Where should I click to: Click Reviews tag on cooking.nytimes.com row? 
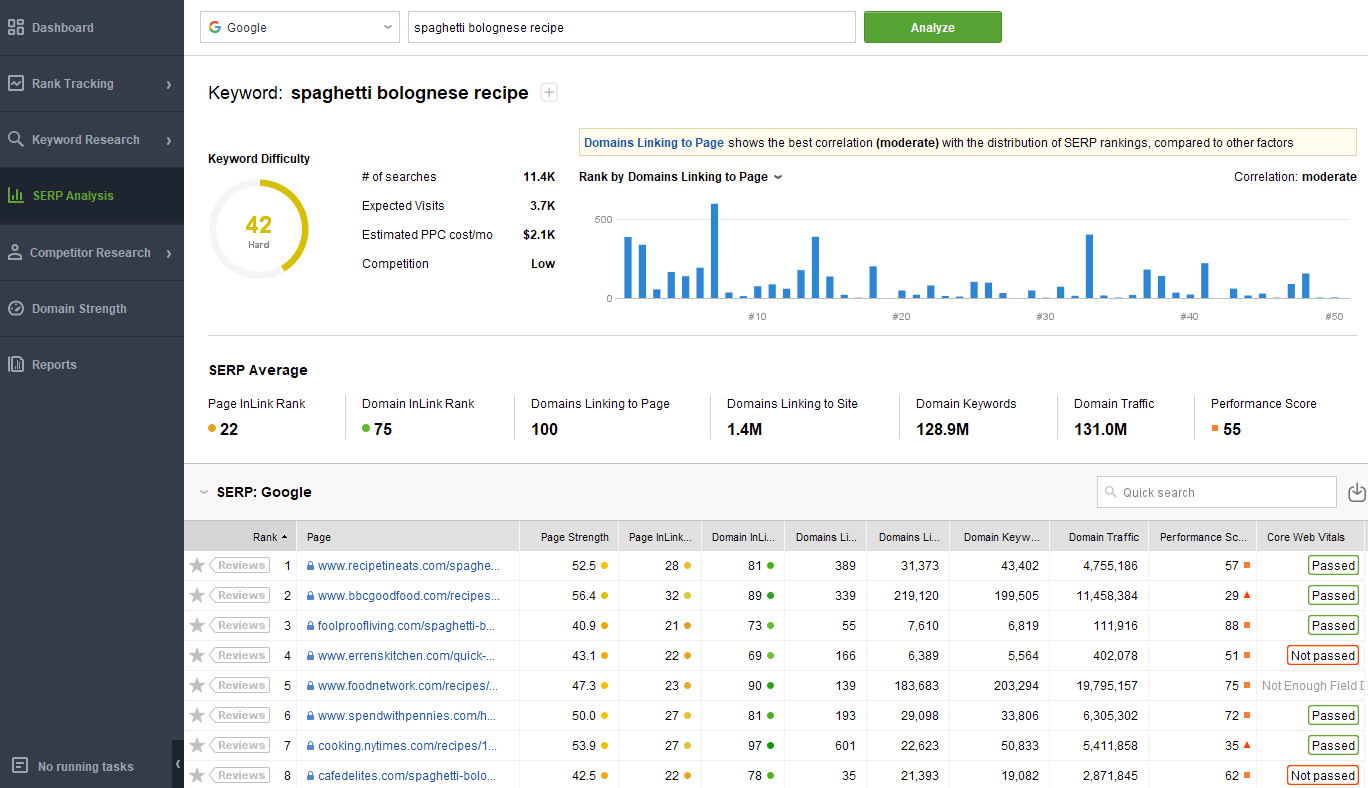click(x=241, y=746)
